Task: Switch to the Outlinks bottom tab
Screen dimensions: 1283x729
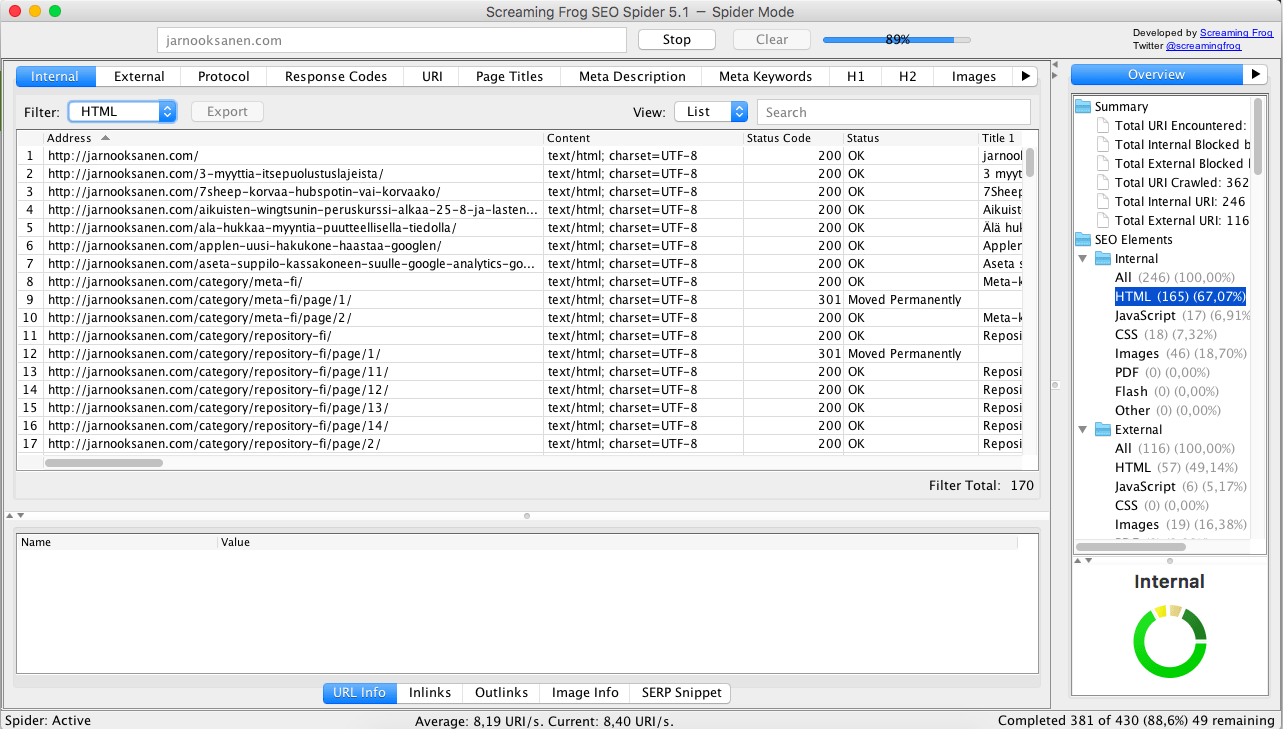Action: coord(501,692)
